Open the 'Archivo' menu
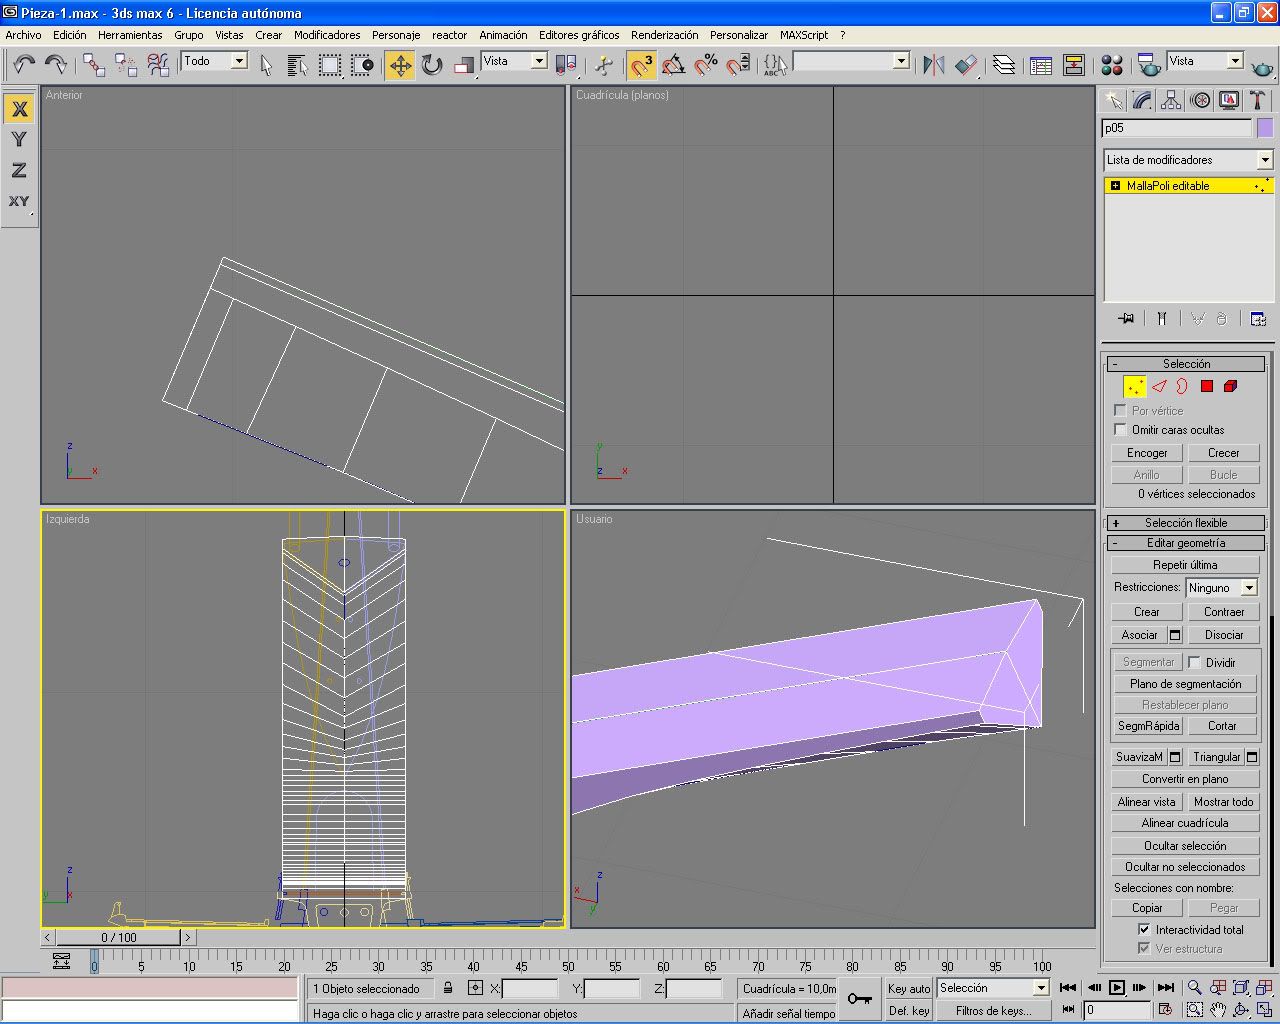Viewport: 1280px width, 1024px height. [x=24, y=35]
